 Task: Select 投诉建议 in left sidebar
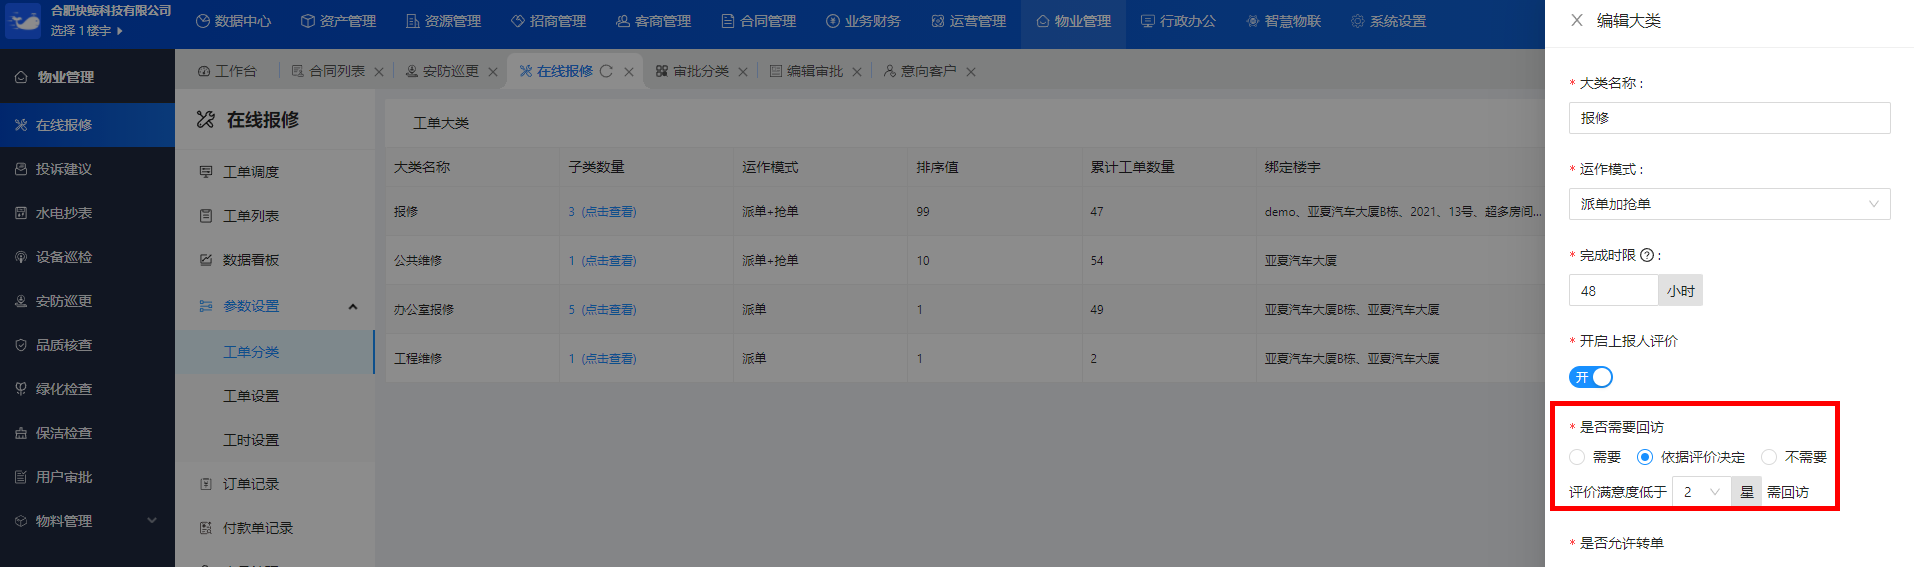(87, 169)
